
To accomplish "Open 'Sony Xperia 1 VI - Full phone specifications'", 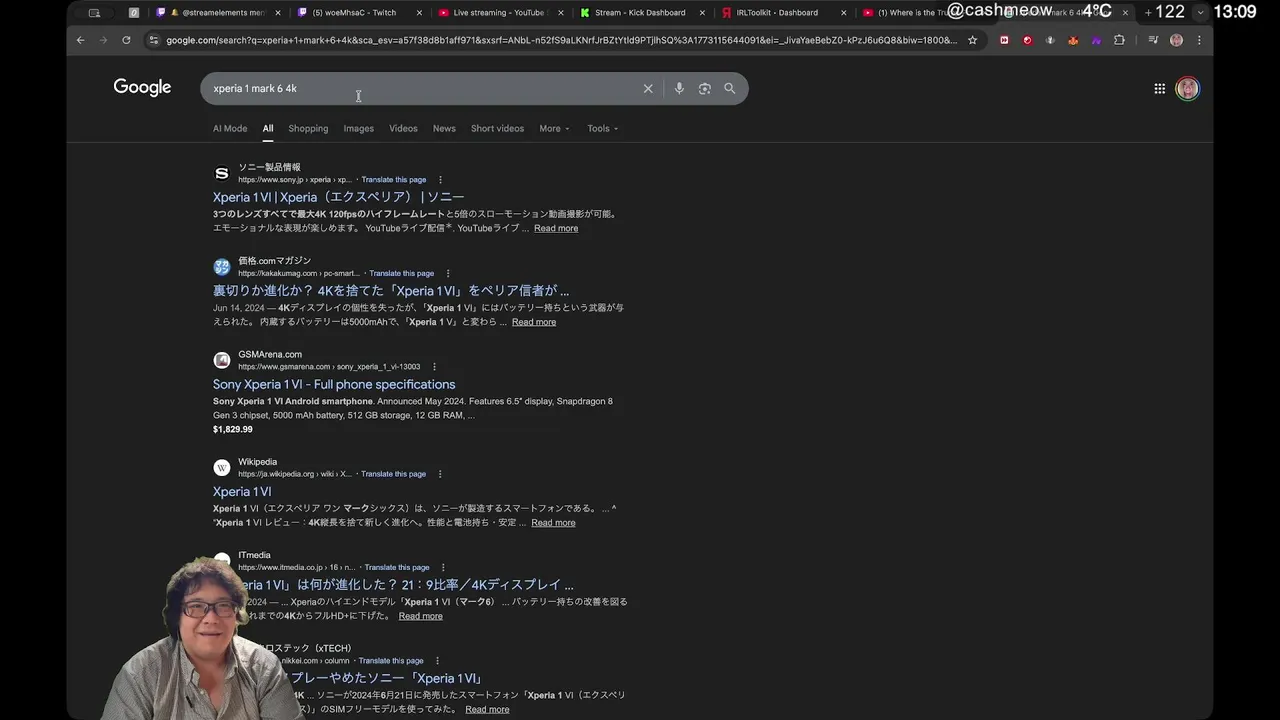I will pyautogui.click(x=334, y=384).
